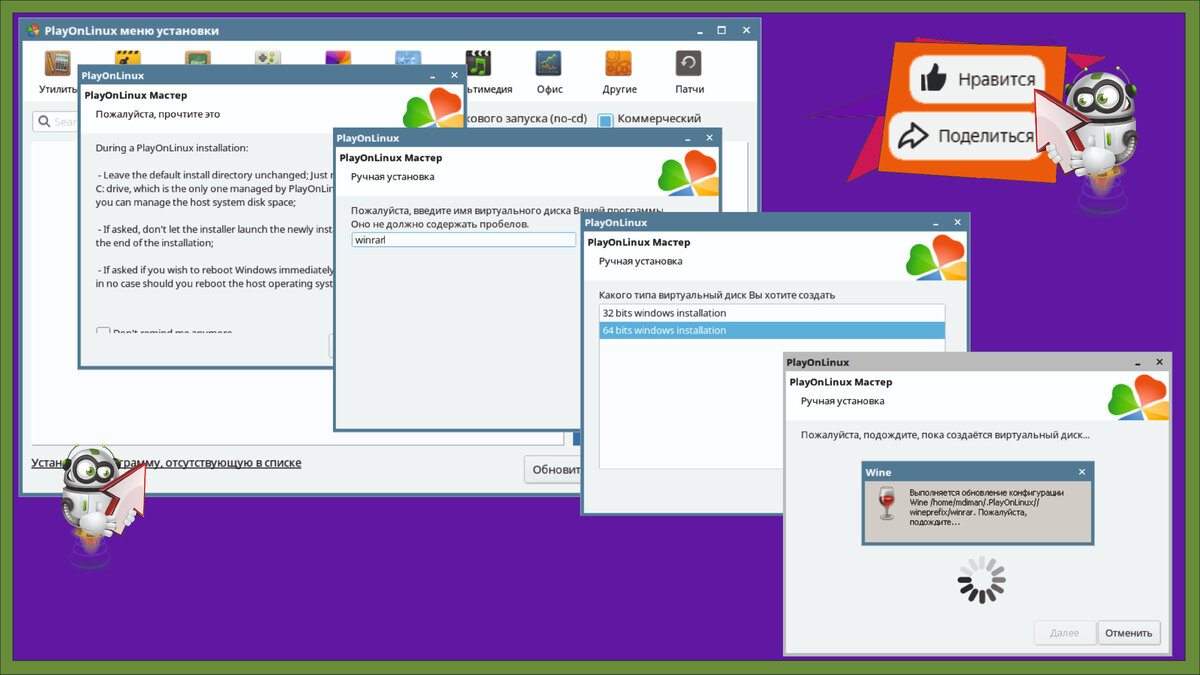Select 32 bits windows installation
The width and height of the screenshot is (1200, 675).
point(772,313)
